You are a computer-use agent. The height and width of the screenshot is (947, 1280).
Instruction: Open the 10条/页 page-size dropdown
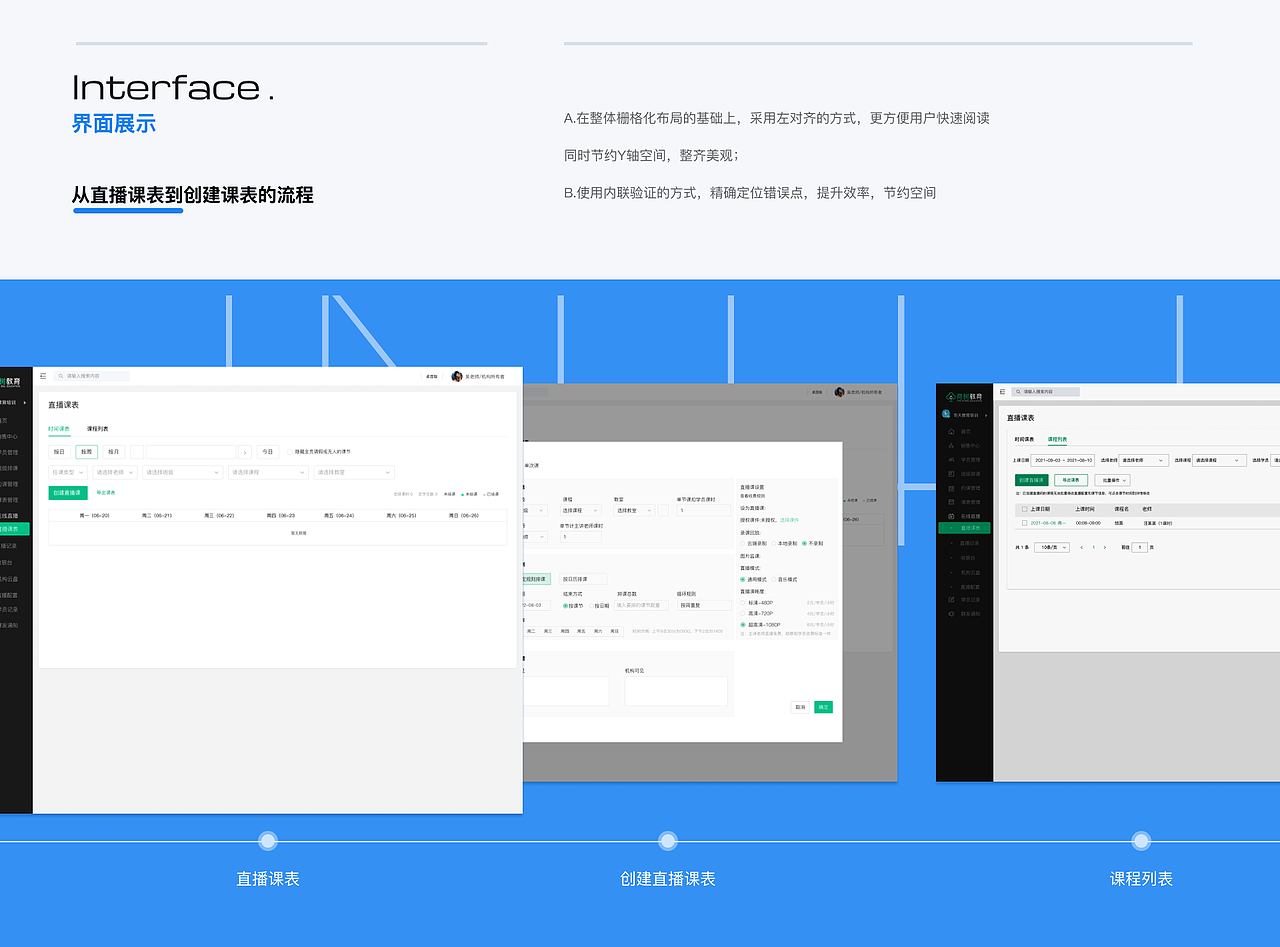[1052, 547]
